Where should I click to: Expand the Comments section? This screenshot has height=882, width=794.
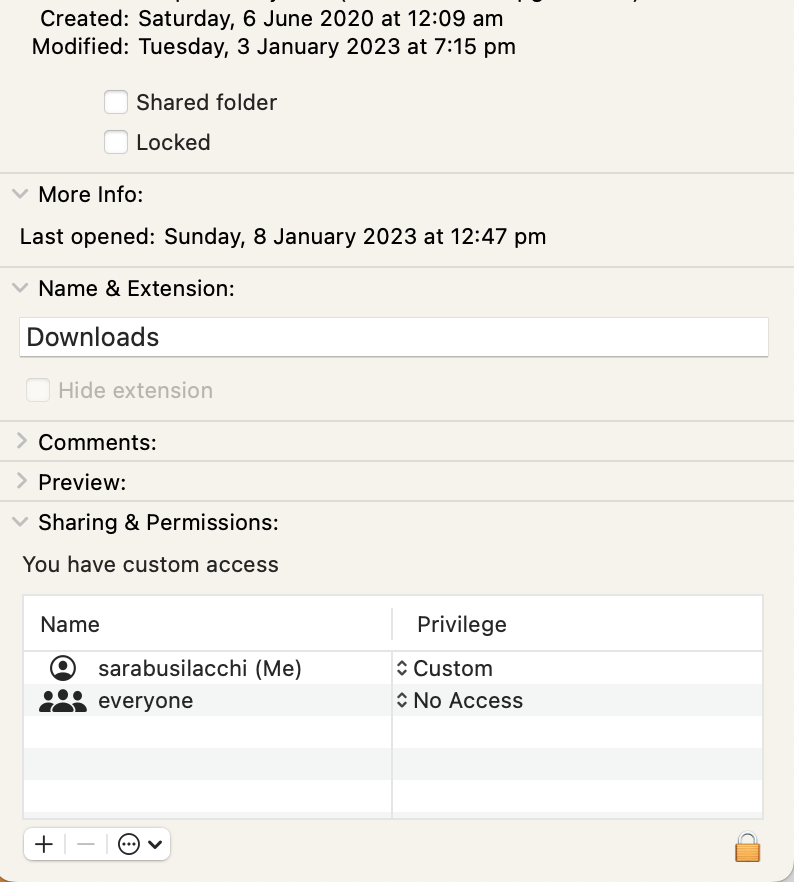(21, 441)
